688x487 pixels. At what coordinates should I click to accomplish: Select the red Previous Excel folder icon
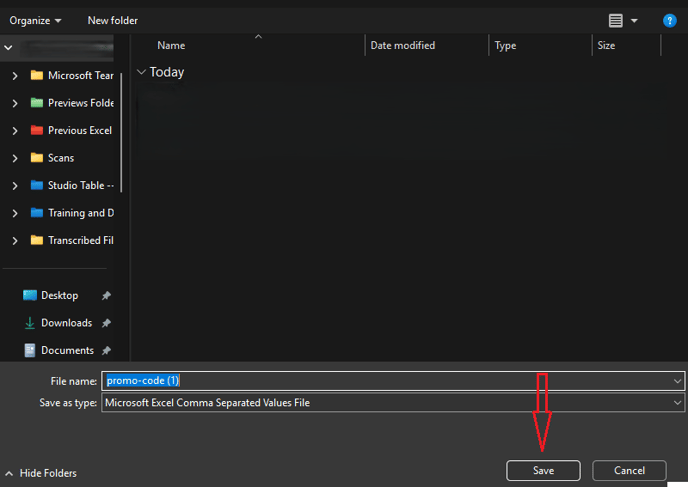point(37,130)
